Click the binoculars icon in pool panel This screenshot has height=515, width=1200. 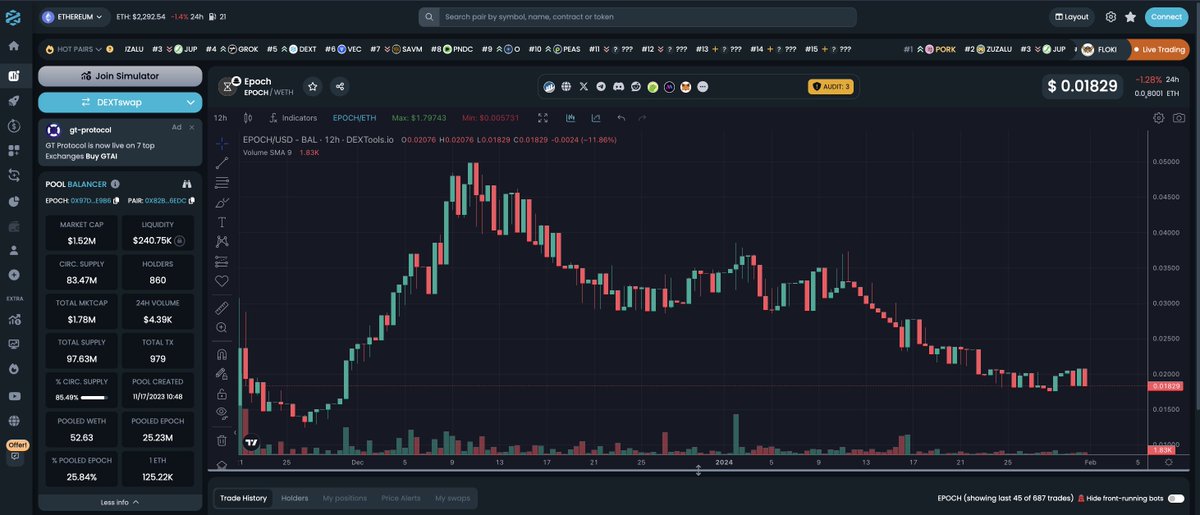tap(186, 184)
